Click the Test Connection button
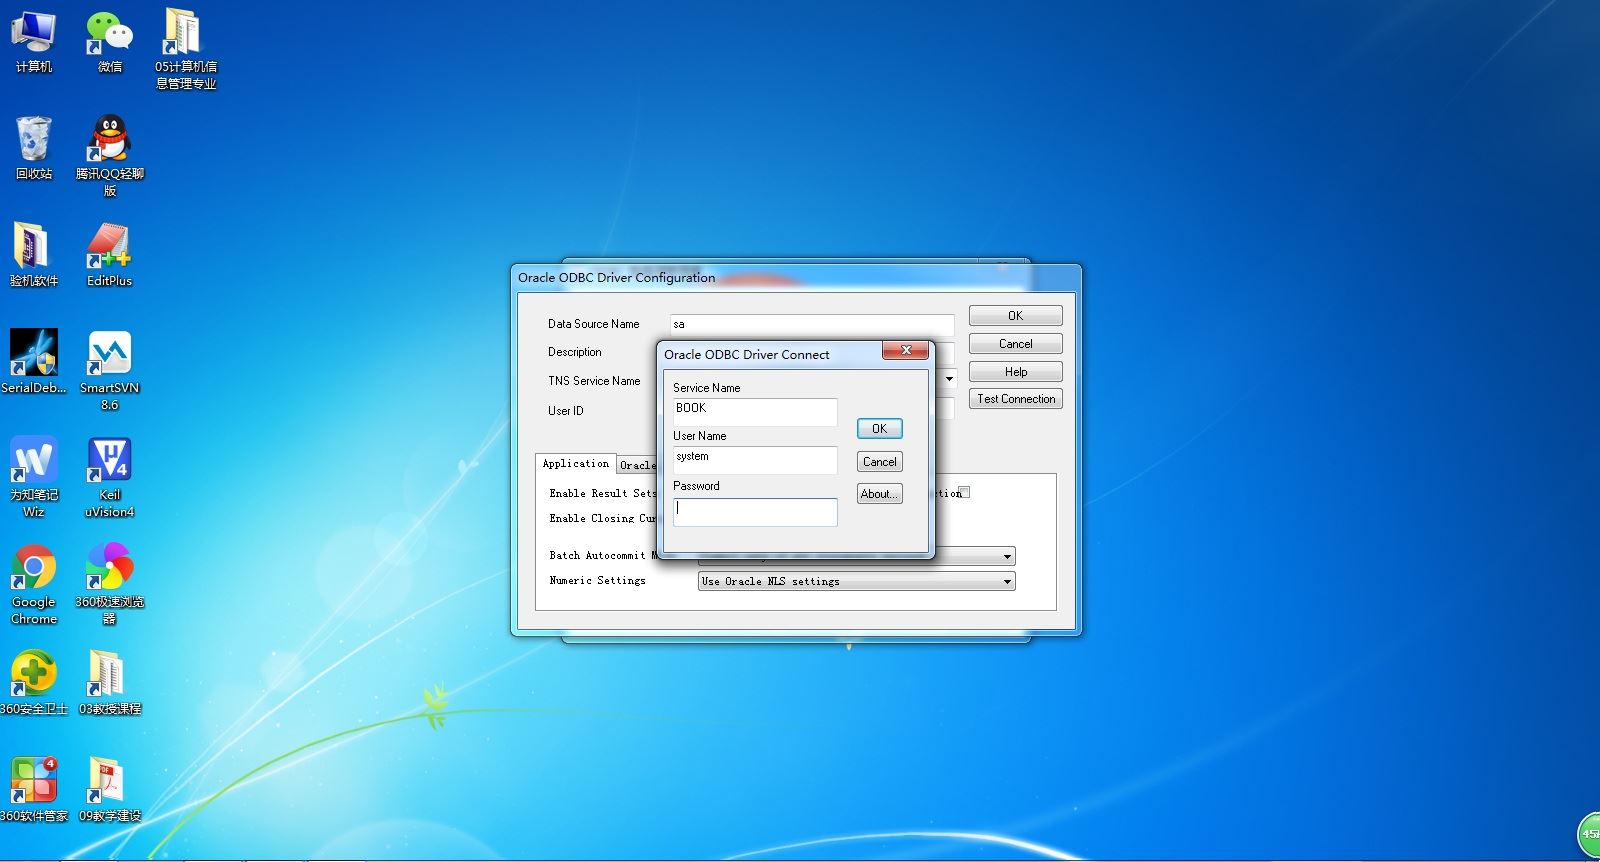 (1016, 399)
